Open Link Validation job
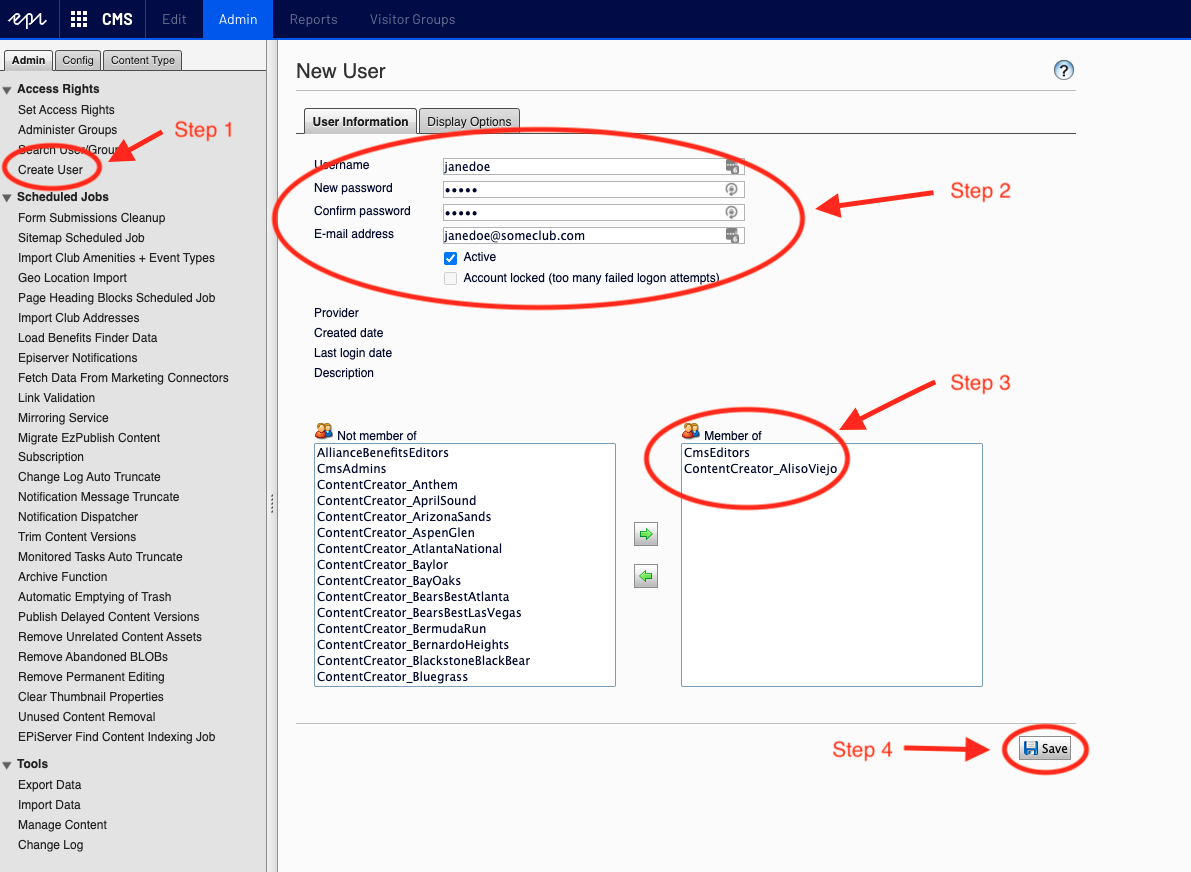This screenshot has width=1191, height=872. [x=56, y=397]
